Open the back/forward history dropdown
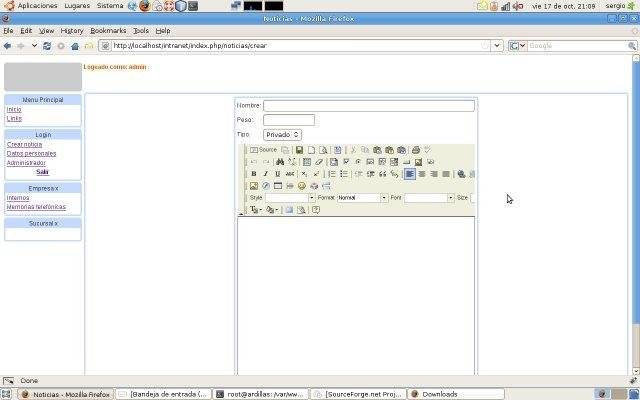640x400 pixels. (34, 46)
